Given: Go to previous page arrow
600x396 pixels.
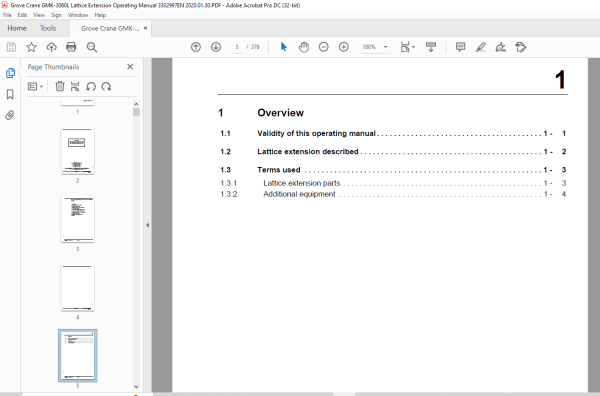Looking at the screenshot, I should point(196,47).
